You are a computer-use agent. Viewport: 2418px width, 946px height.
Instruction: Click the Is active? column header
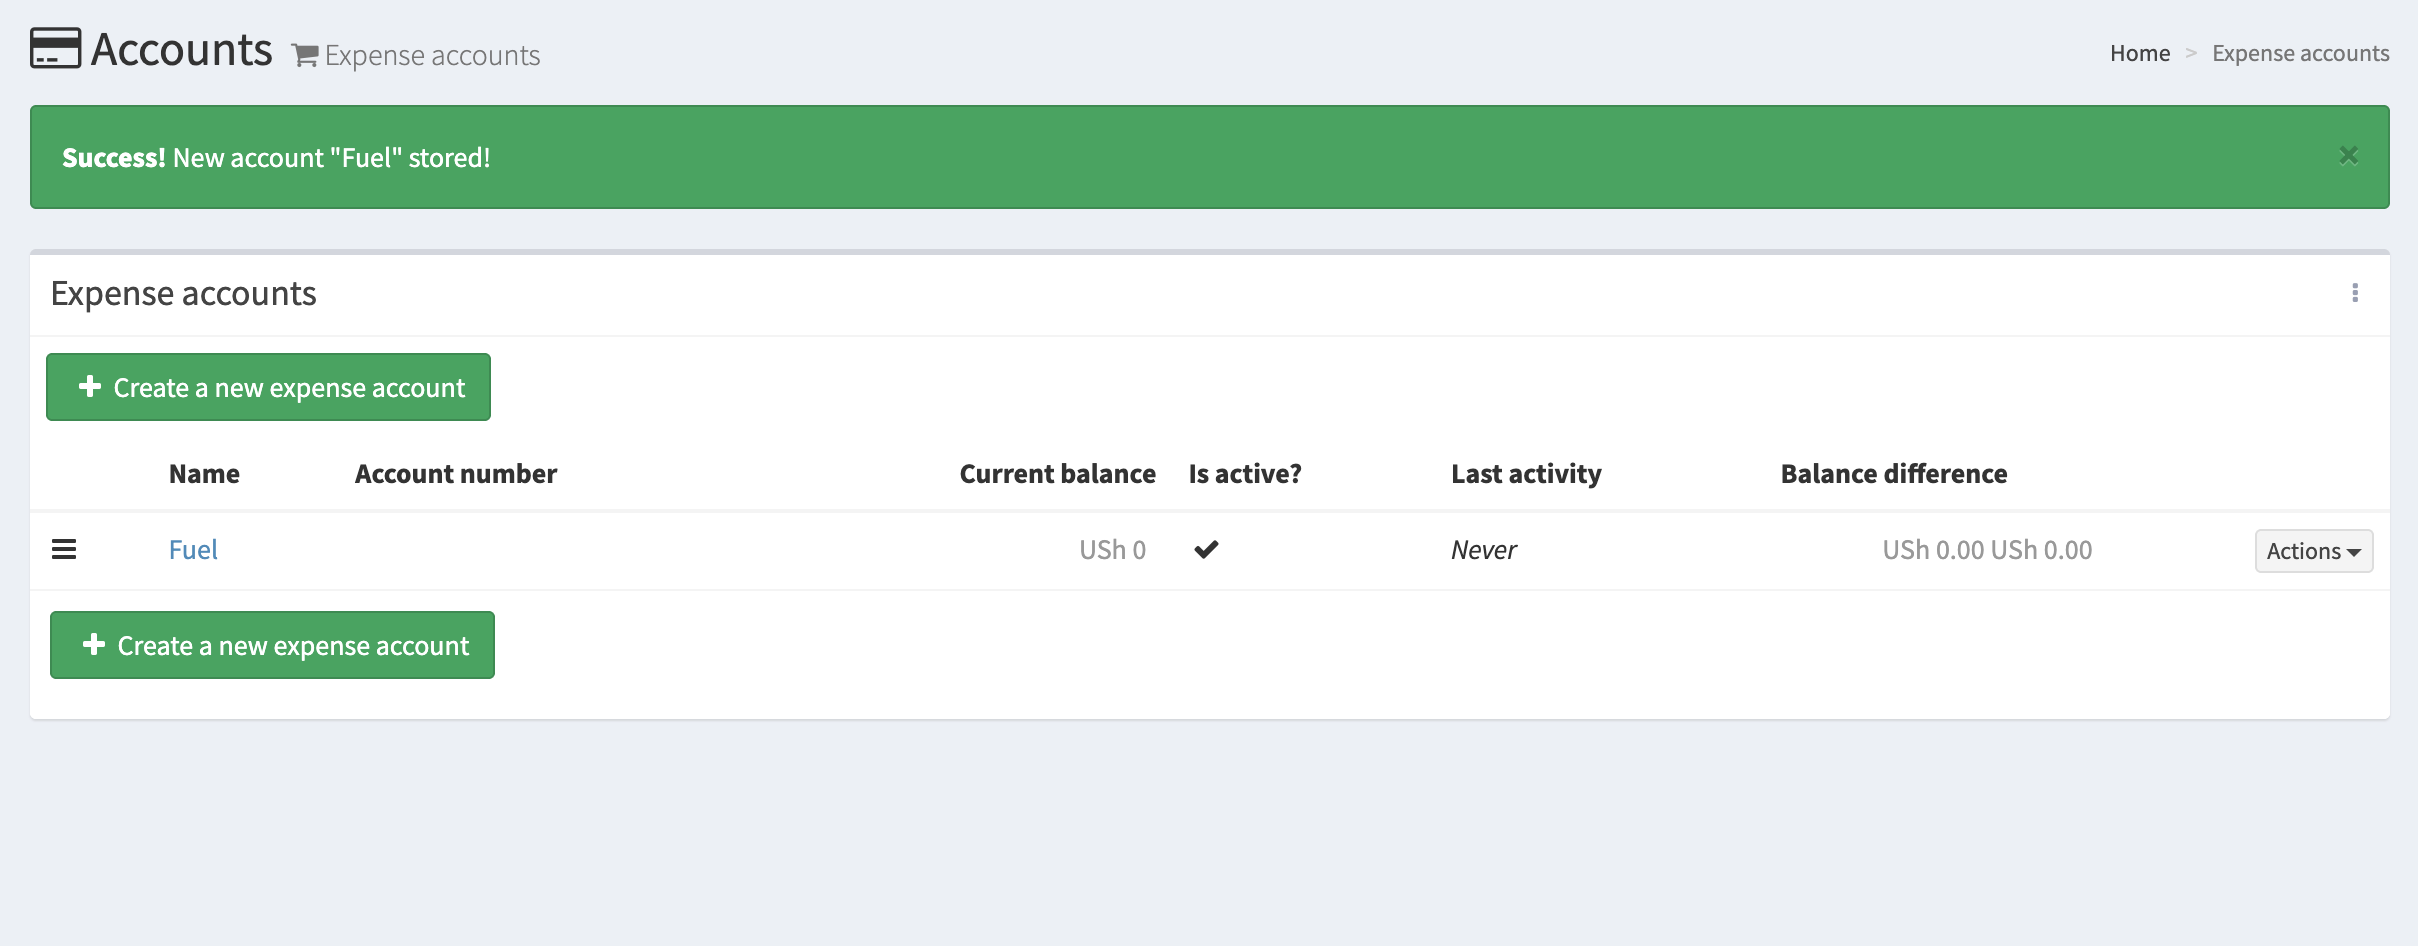click(1244, 474)
